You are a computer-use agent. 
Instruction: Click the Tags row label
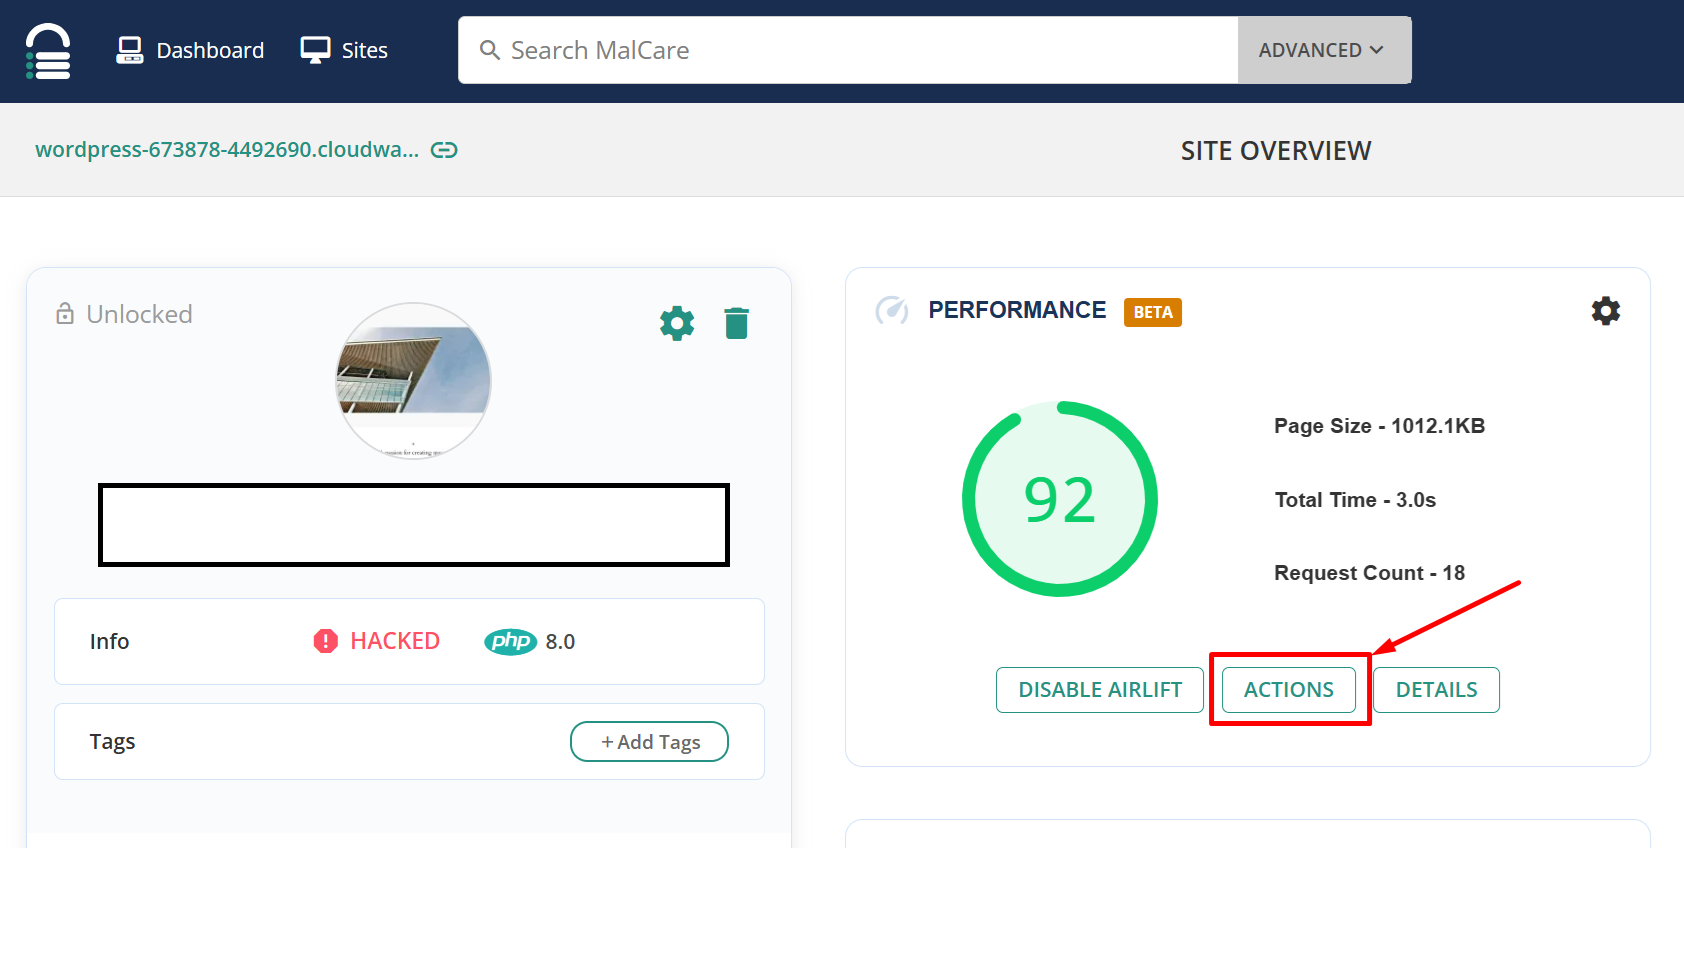[x=112, y=742]
